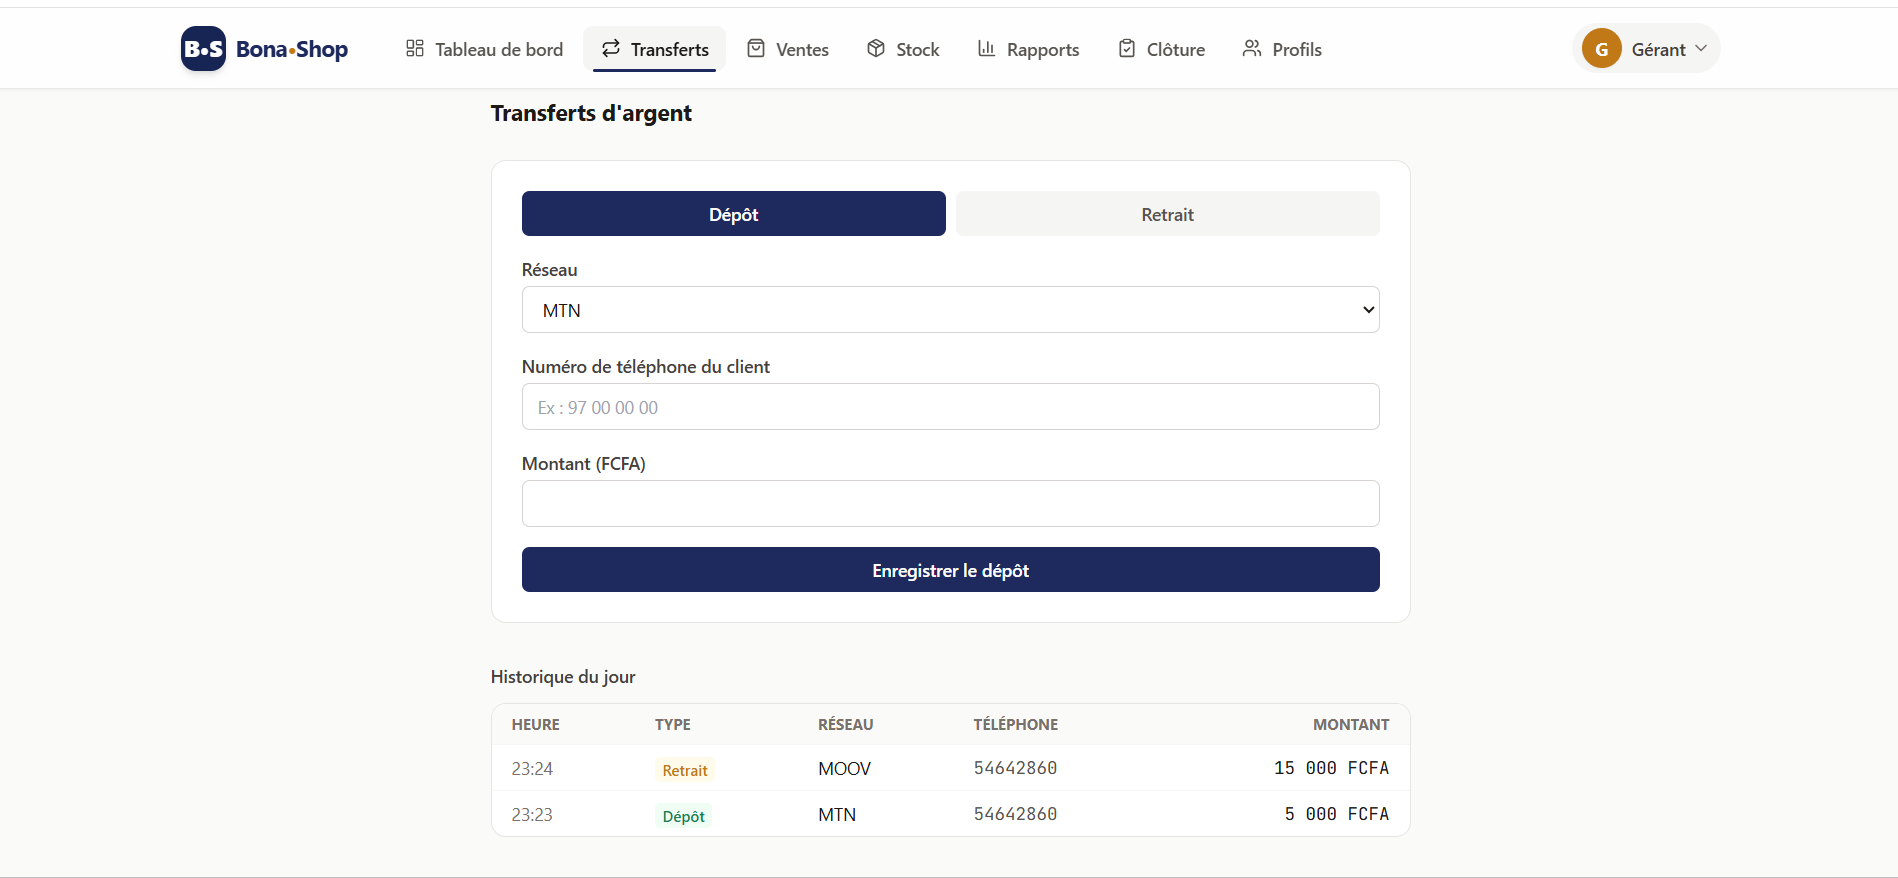The image size is (1898, 878).
Task: Open the Réseau MTN dropdown
Action: (951, 310)
